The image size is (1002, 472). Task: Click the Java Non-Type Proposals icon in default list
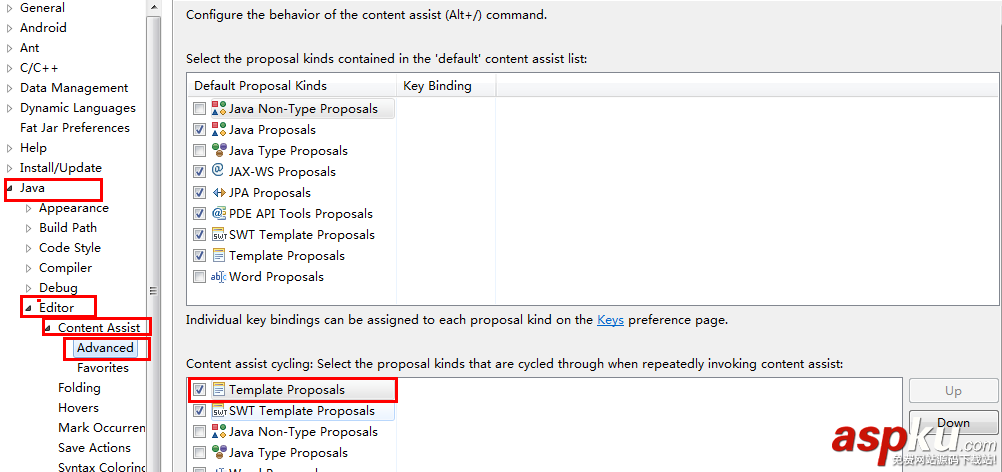tap(219, 109)
